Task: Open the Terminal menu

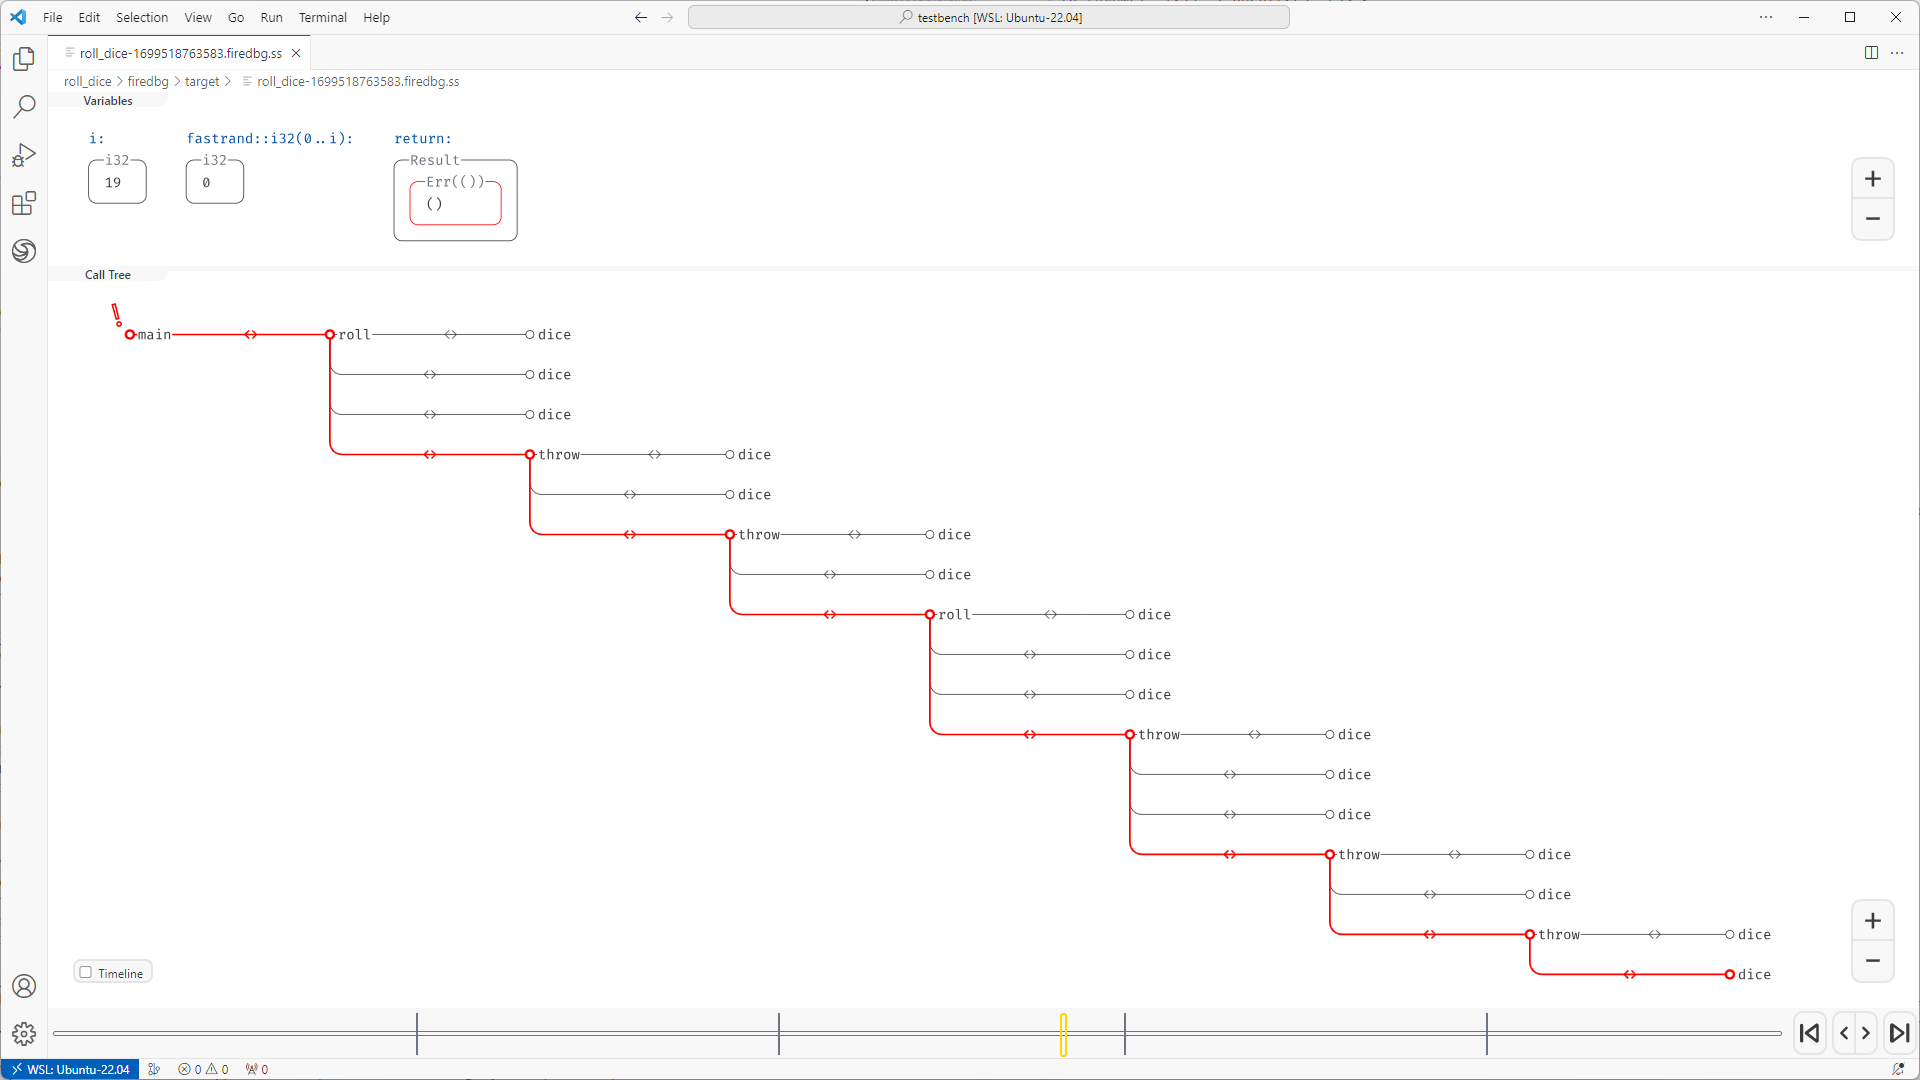Action: (x=322, y=17)
